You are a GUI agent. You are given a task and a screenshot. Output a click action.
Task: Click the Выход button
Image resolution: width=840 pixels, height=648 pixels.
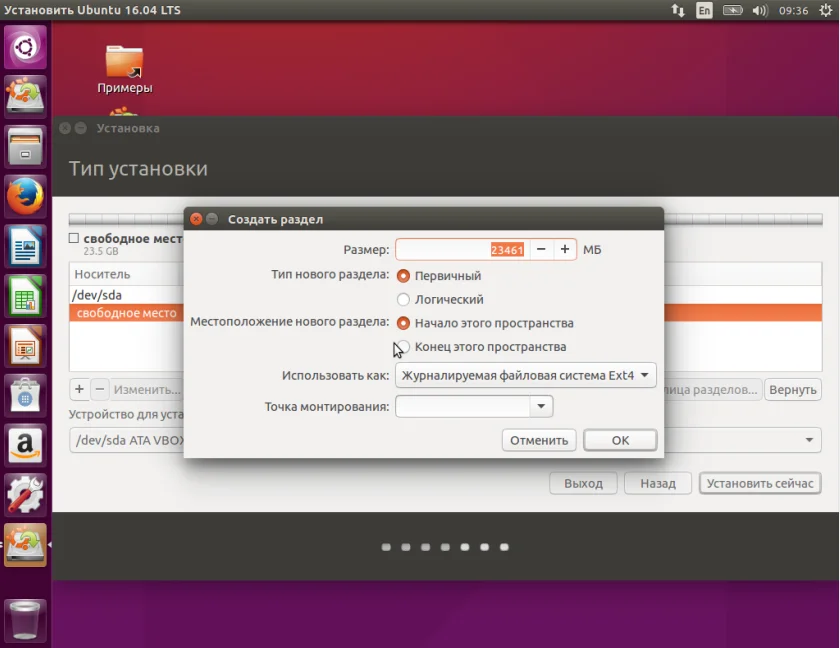point(583,484)
